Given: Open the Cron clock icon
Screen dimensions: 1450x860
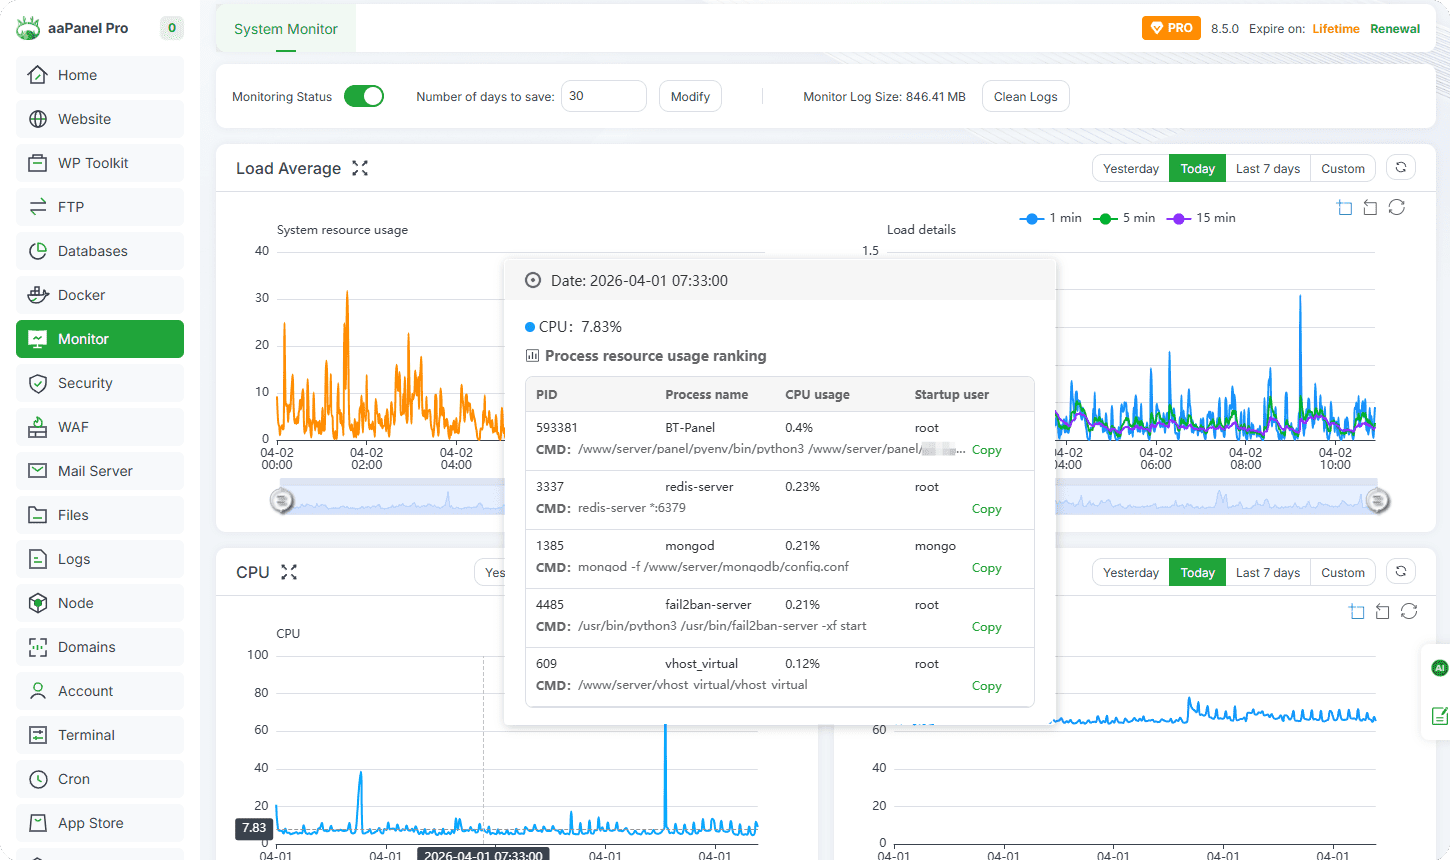Looking at the screenshot, I should tap(38, 779).
